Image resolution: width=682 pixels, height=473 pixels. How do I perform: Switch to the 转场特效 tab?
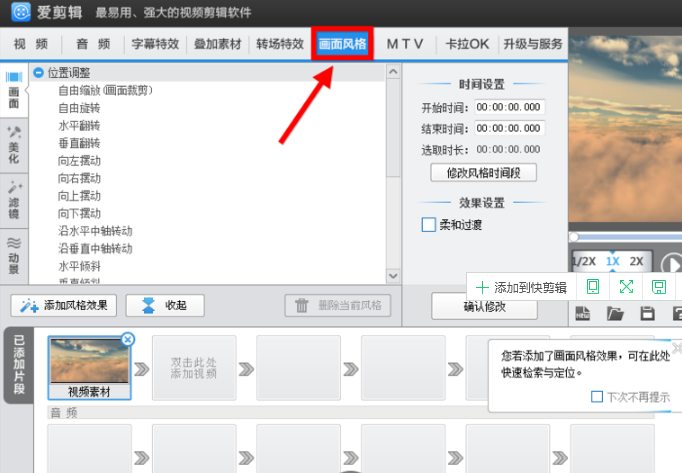(x=279, y=44)
